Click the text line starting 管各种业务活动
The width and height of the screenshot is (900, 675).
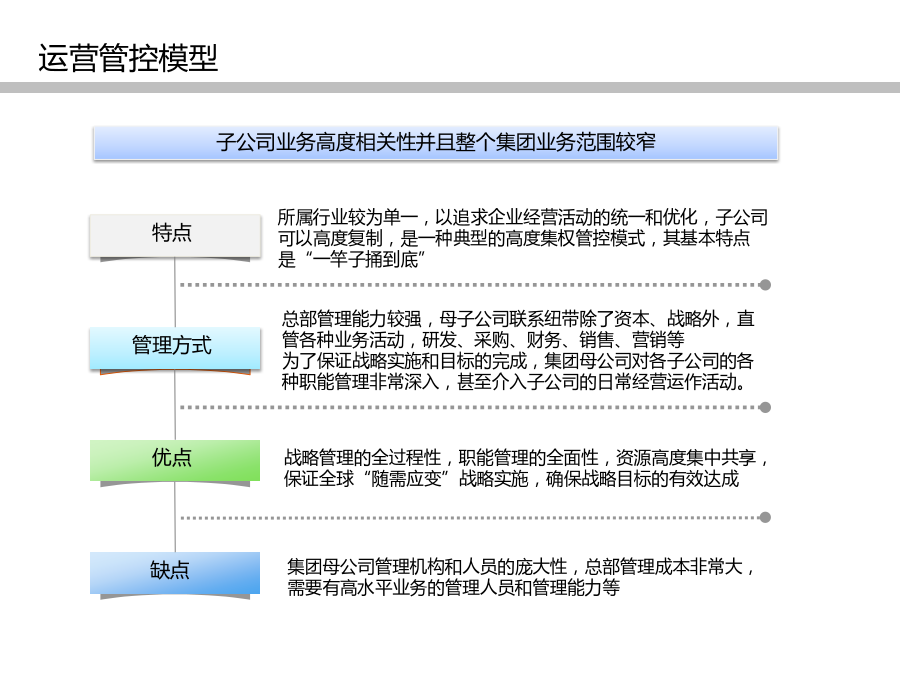click(x=483, y=340)
